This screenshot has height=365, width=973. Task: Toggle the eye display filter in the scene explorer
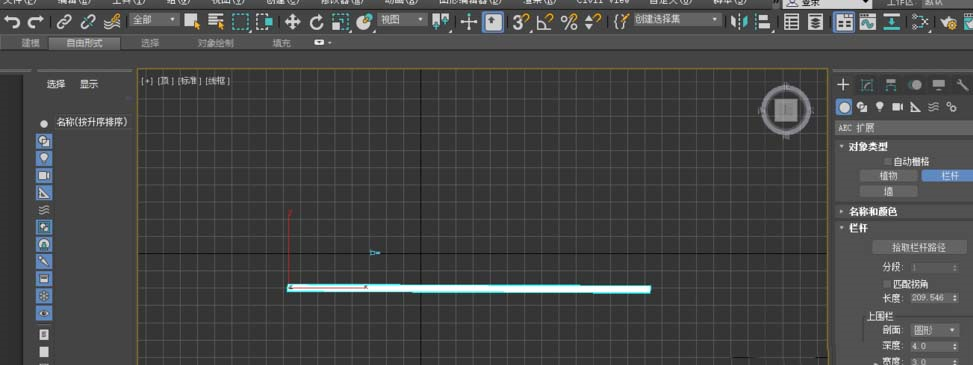44,313
